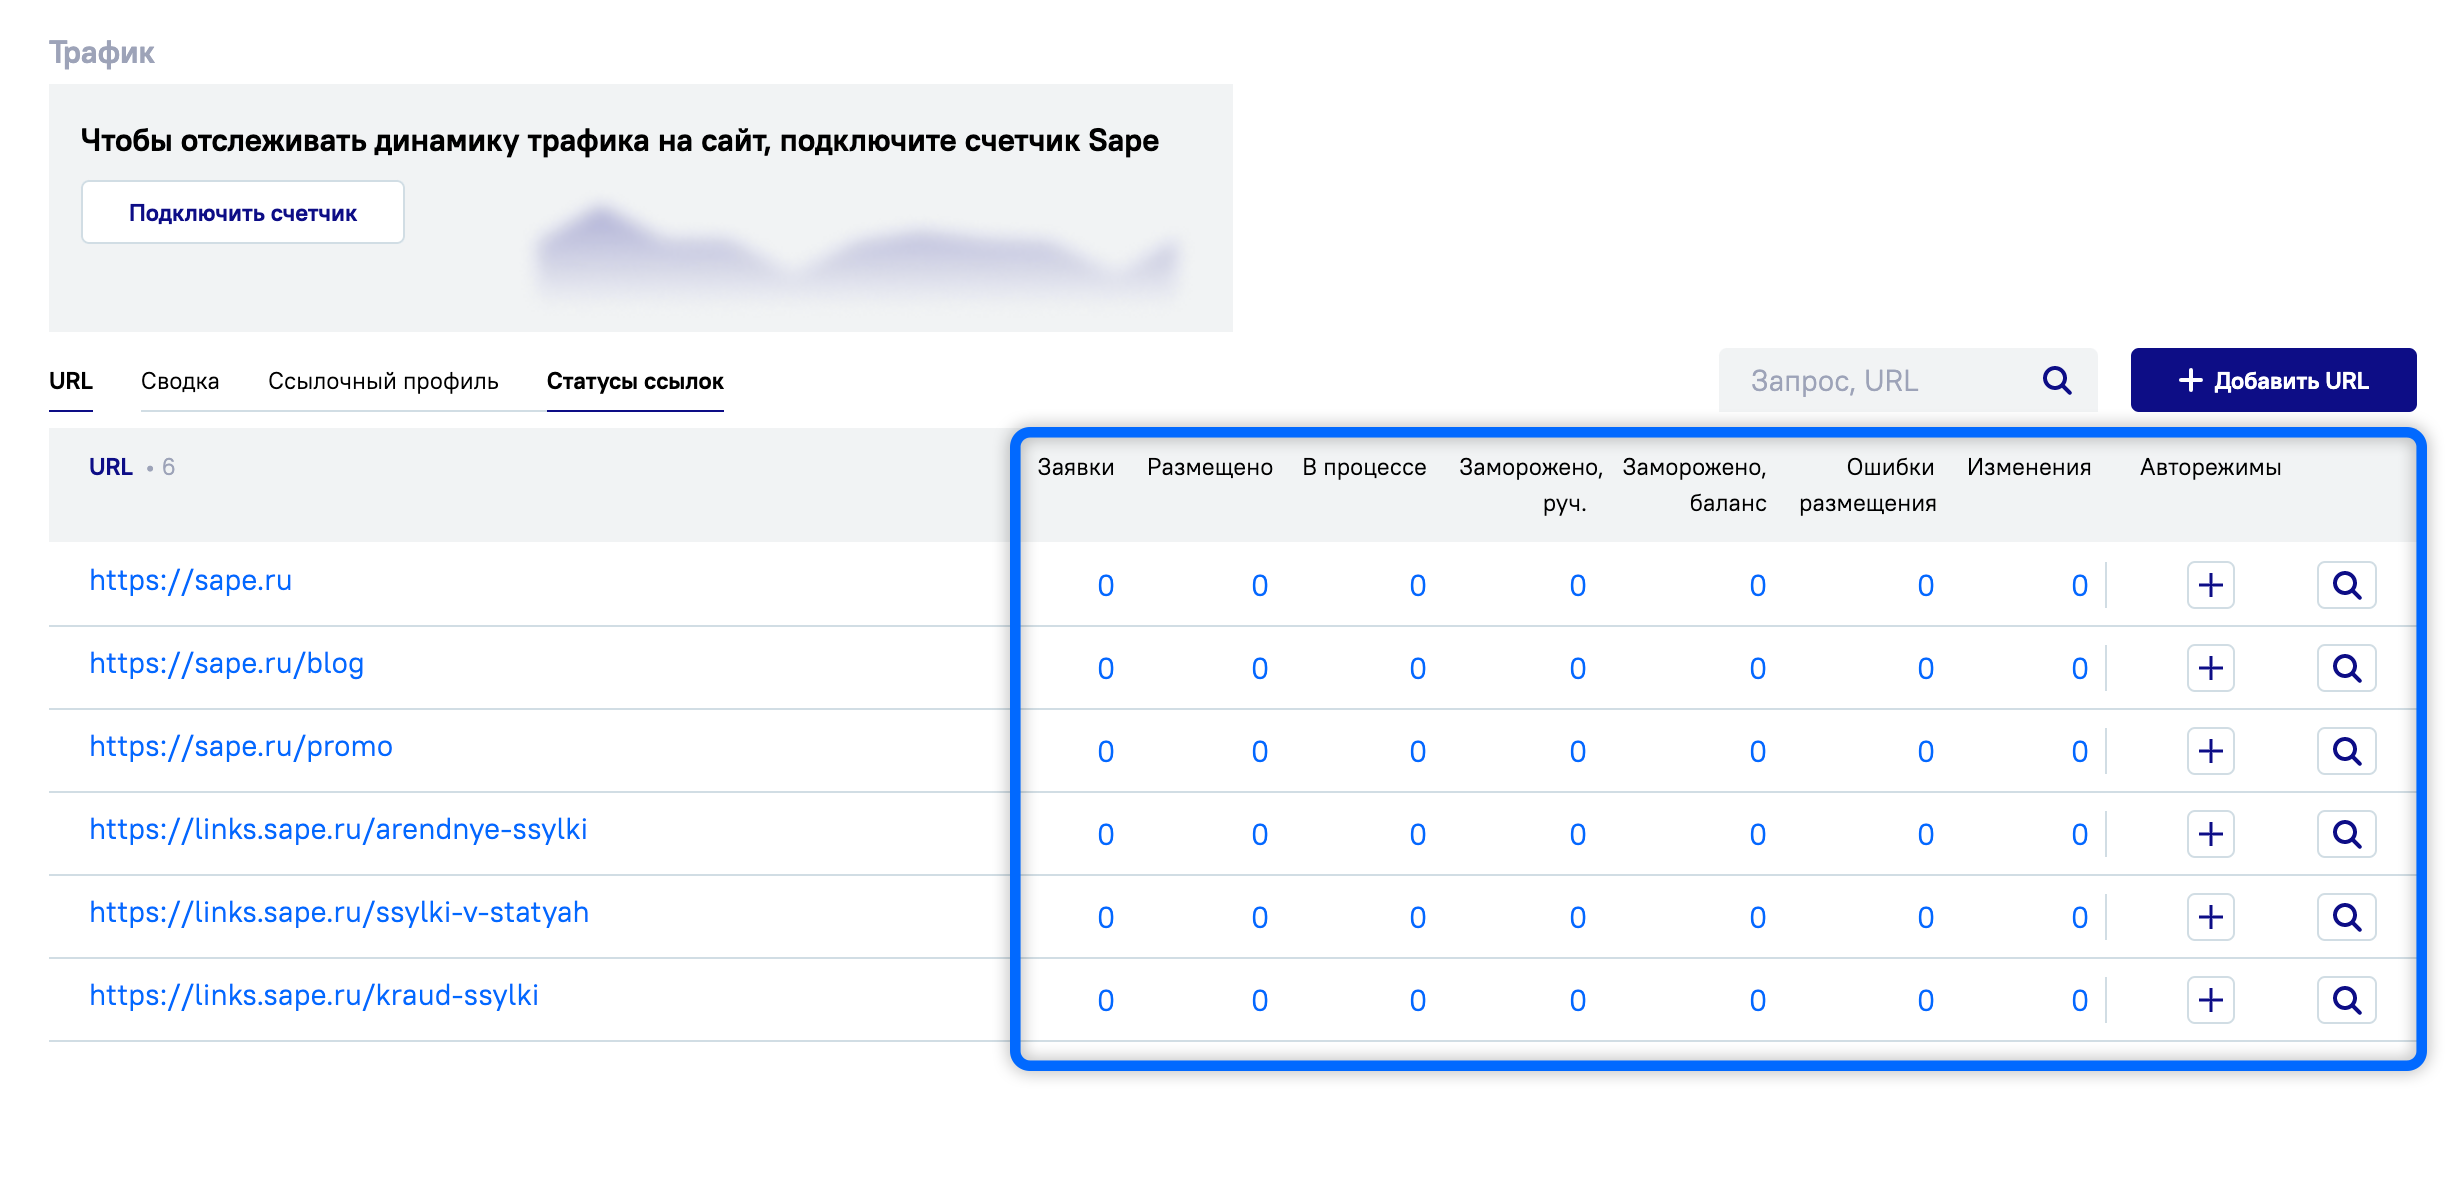The width and height of the screenshot is (2459, 1197).
Task: Click the magnifier icon in the ssylki-v-statyah row
Action: coord(2346,917)
